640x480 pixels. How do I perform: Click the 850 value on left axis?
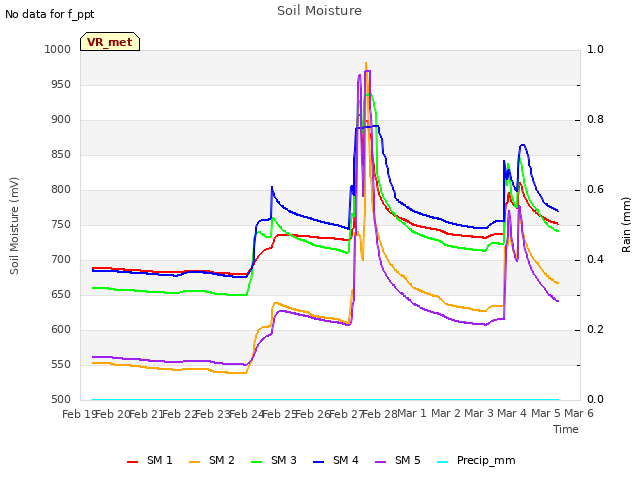coord(61,155)
